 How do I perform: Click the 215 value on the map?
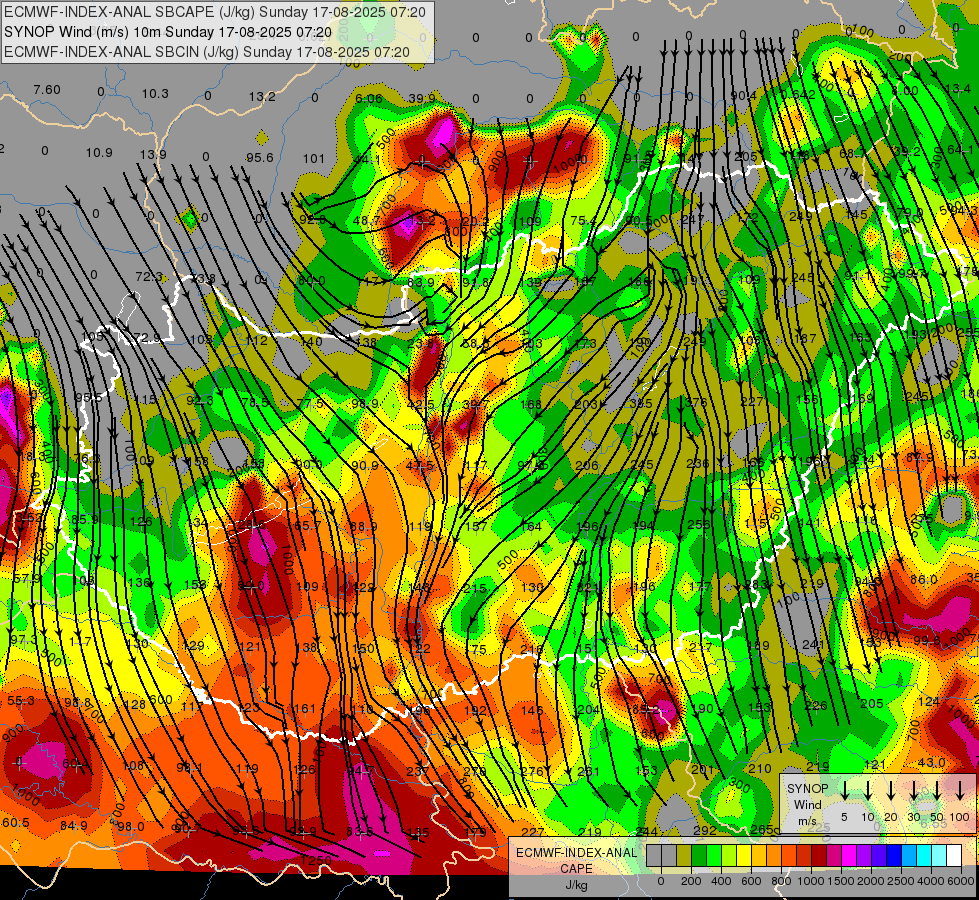click(475, 588)
